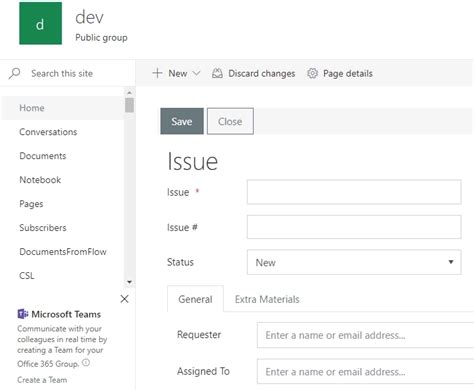Viewport: 474px width, 390px height.
Task: Click the Microsoft Teams logo icon
Action: [x=23, y=314]
